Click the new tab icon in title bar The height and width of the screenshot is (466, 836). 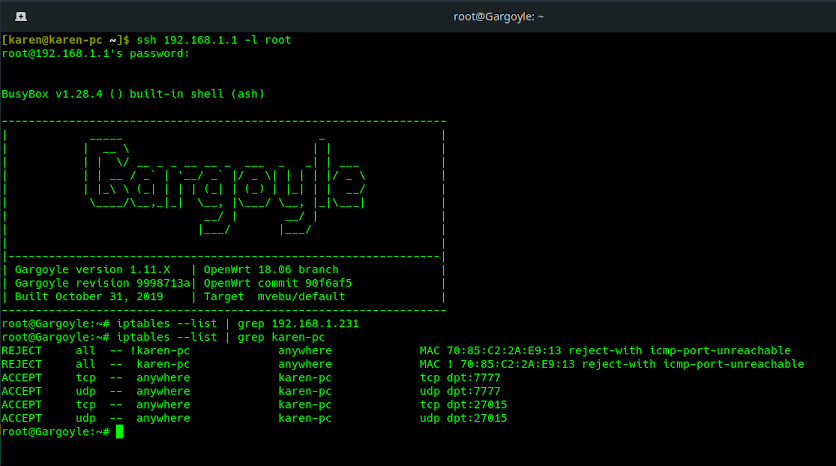pyautogui.click(x=21, y=17)
